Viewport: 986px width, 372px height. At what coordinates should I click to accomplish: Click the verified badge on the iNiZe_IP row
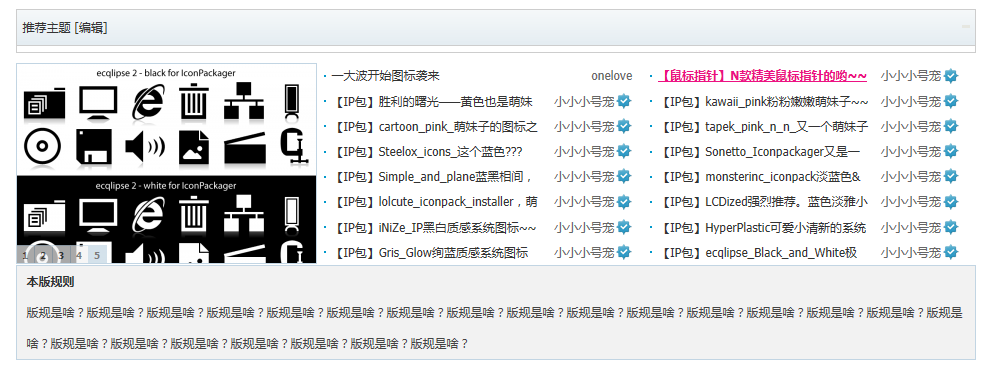click(624, 227)
